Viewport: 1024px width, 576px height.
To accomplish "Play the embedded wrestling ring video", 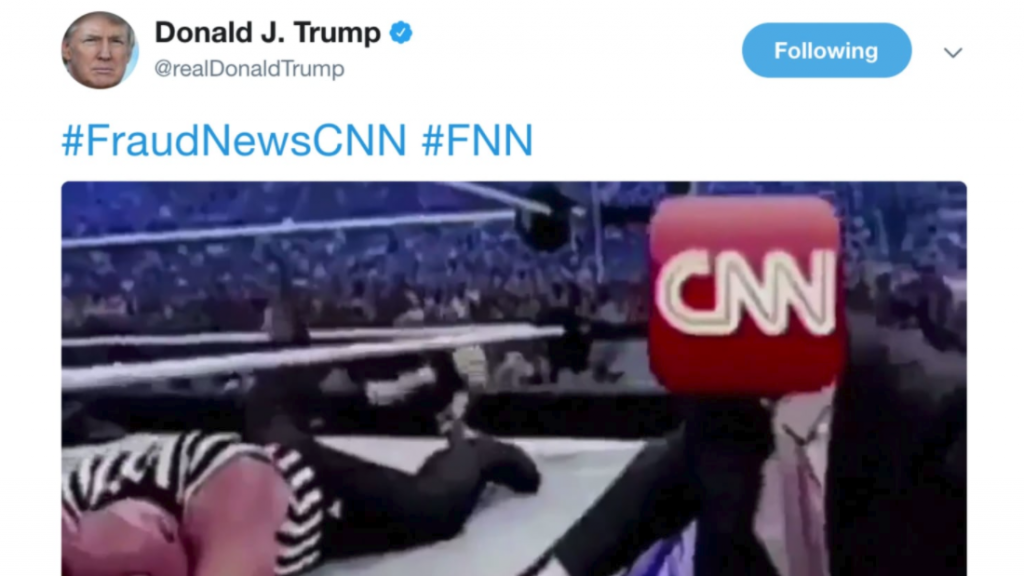I will click(x=514, y=379).
